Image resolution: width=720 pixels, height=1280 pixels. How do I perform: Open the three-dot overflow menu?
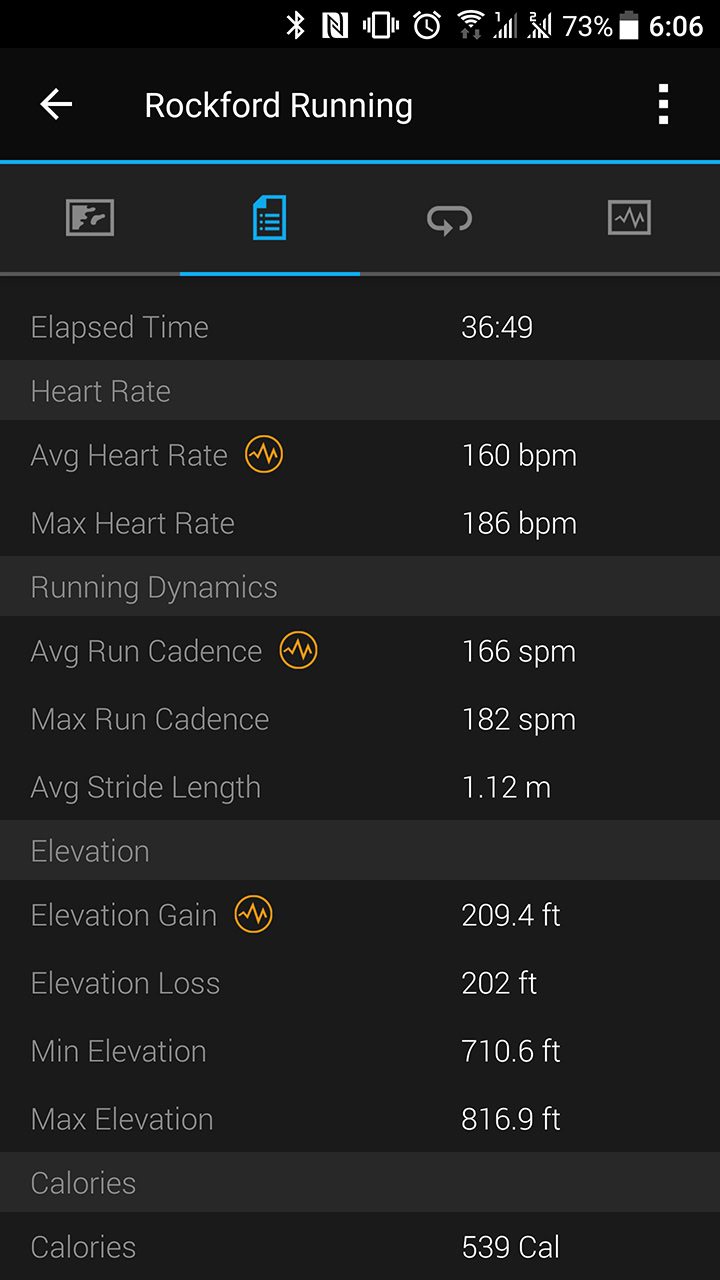click(662, 105)
